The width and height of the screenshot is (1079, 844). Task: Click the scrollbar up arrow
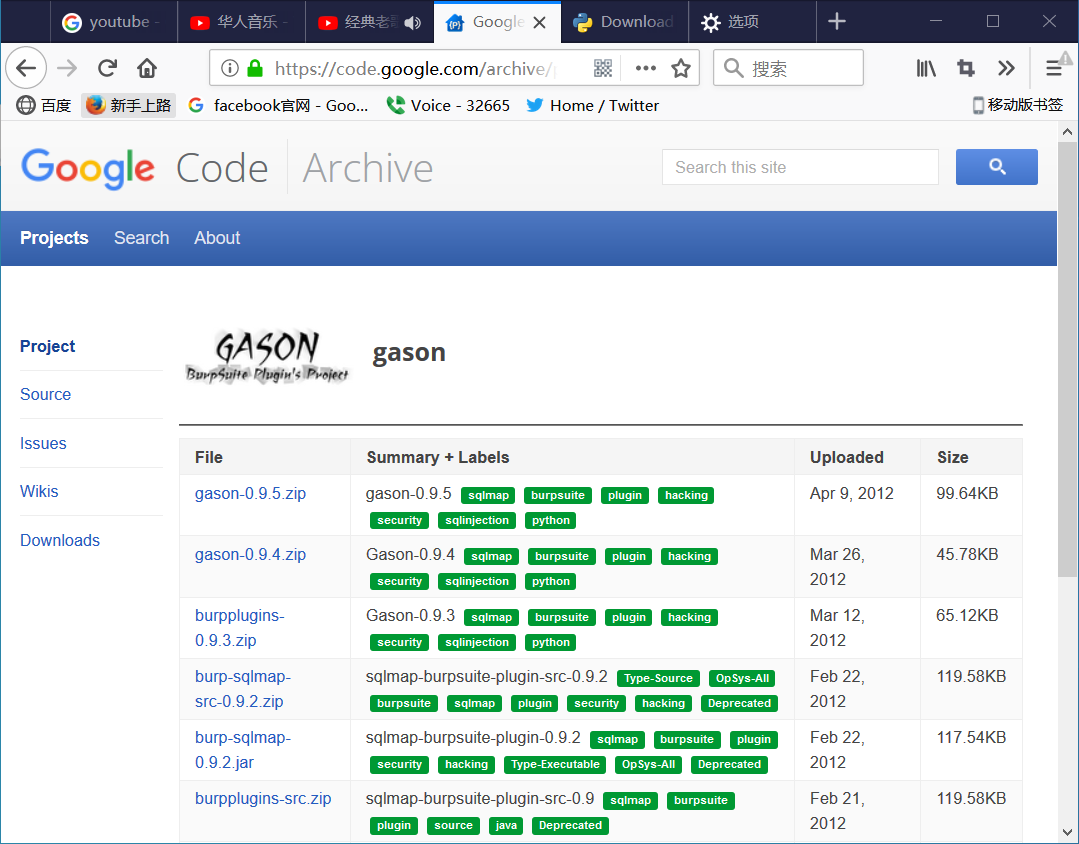[1067, 131]
